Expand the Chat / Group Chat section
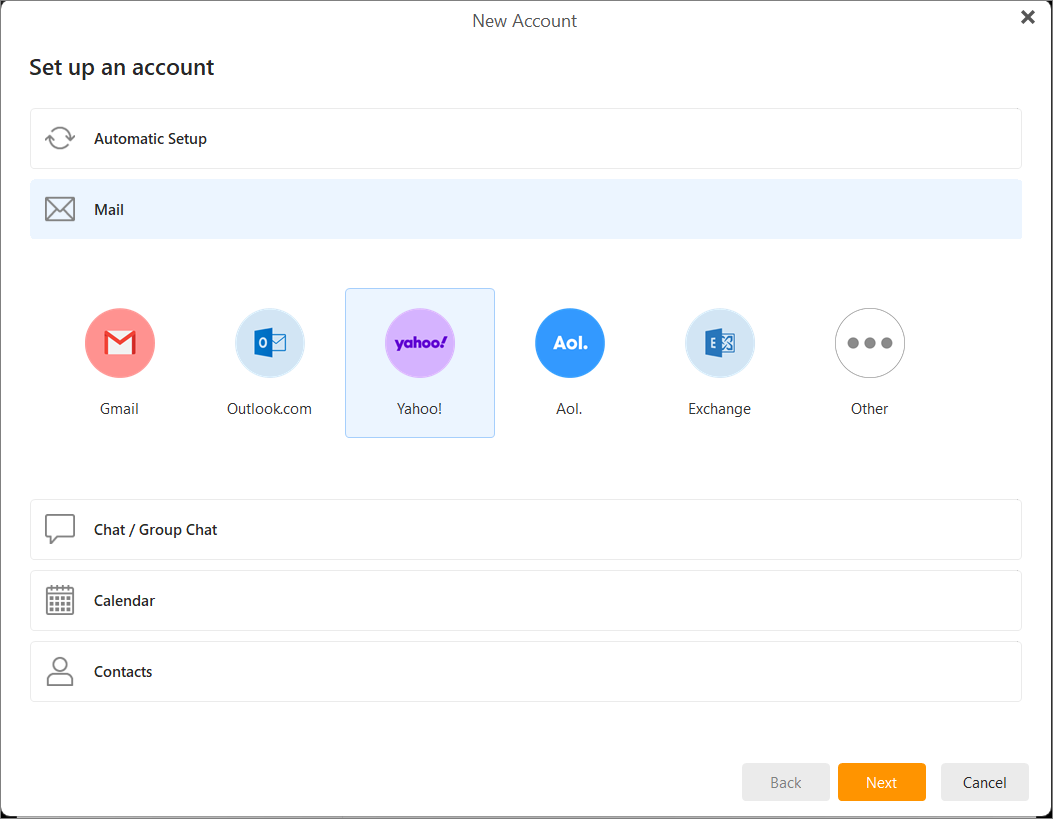Screen dimensions: 1053x819 tap(526, 530)
